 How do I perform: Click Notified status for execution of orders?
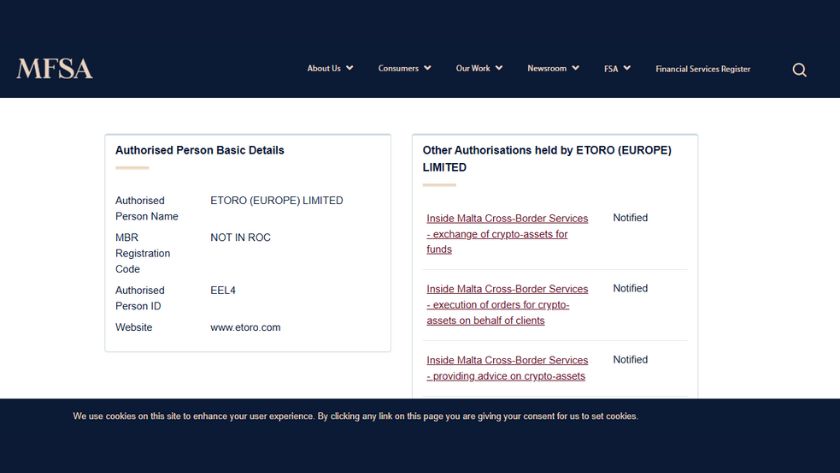point(630,288)
